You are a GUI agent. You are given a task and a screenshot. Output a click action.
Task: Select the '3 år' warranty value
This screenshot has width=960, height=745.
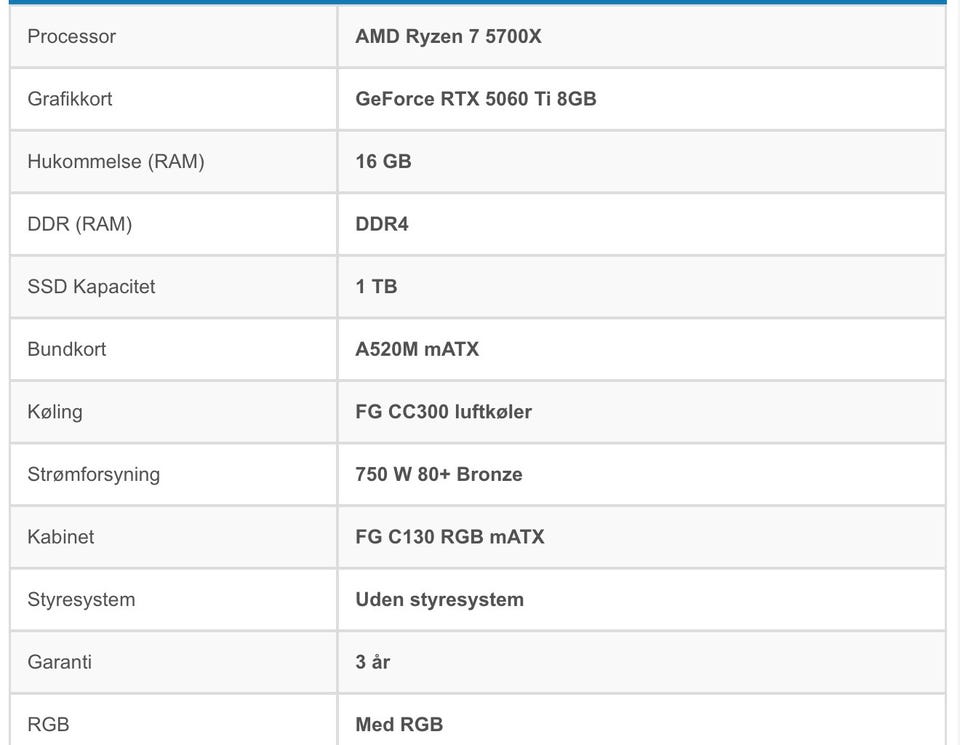click(x=372, y=662)
